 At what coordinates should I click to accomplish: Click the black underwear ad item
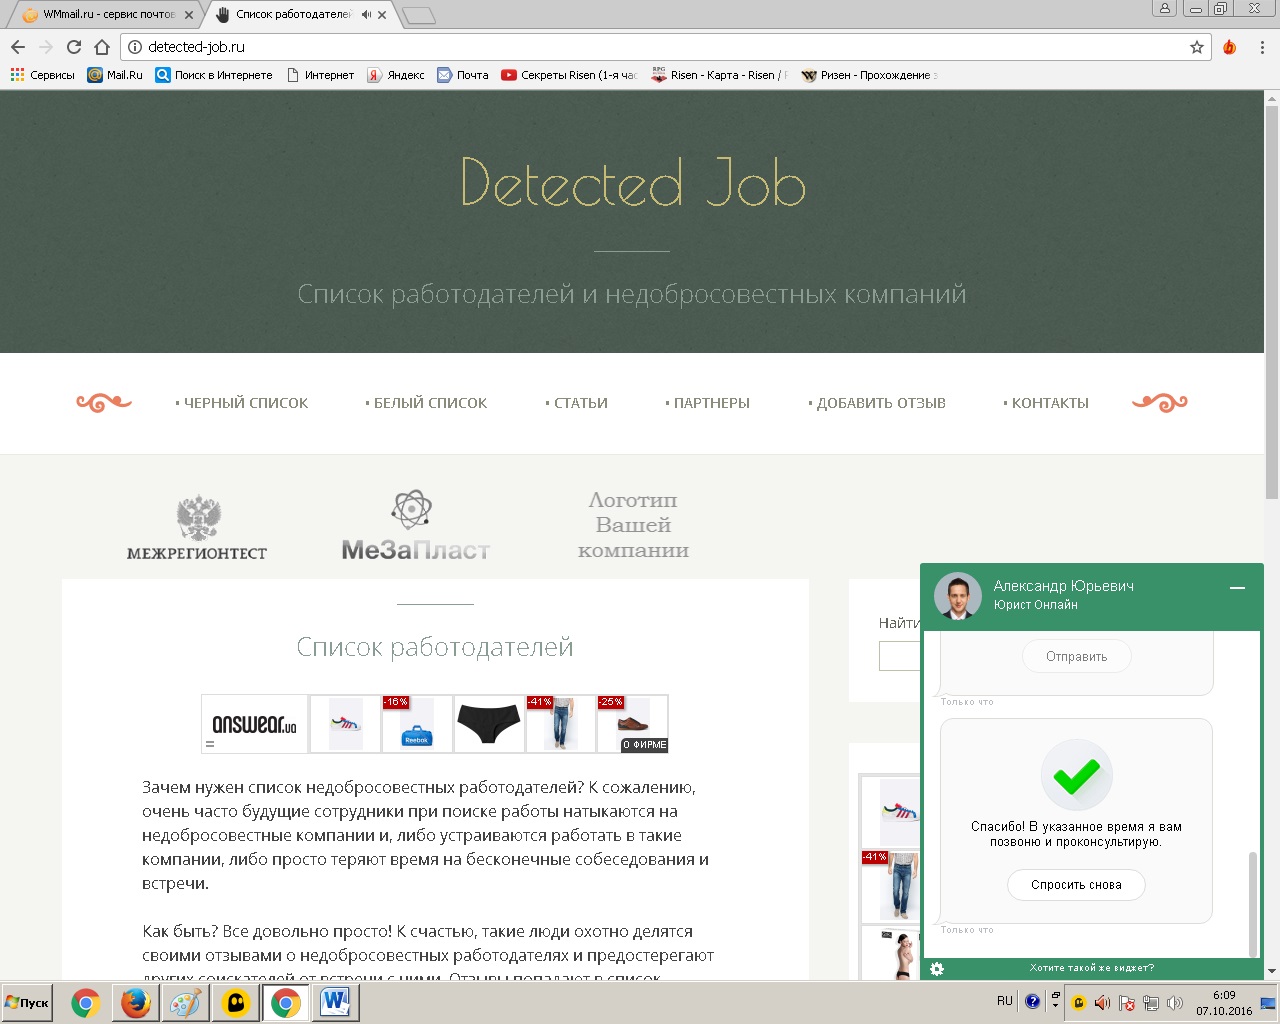pyautogui.click(x=489, y=724)
